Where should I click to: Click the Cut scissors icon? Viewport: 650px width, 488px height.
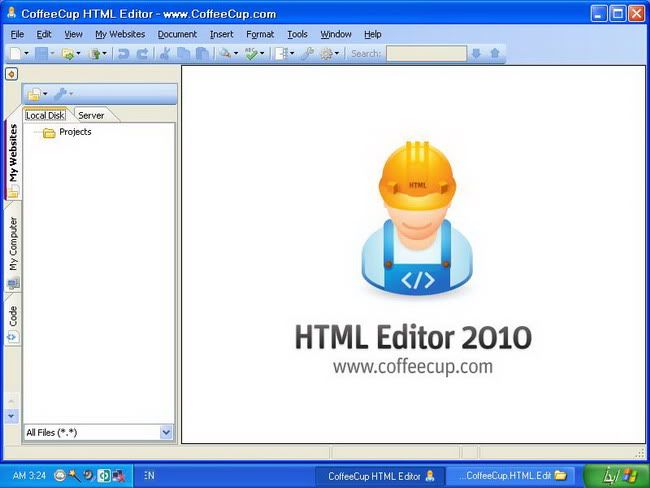[x=165, y=53]
